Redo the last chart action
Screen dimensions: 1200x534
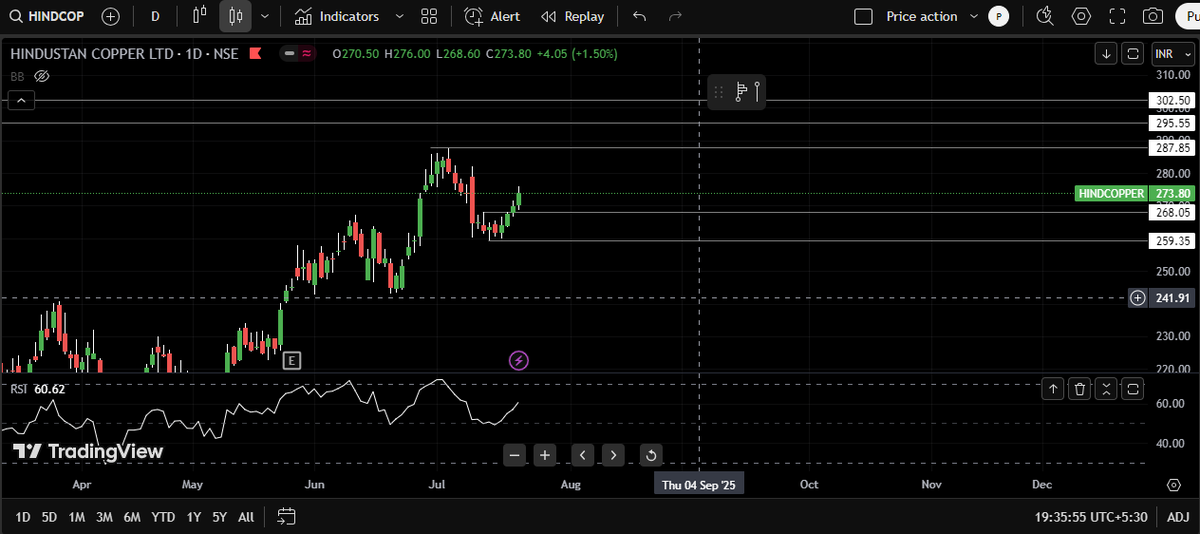click(x=675, y=16)
